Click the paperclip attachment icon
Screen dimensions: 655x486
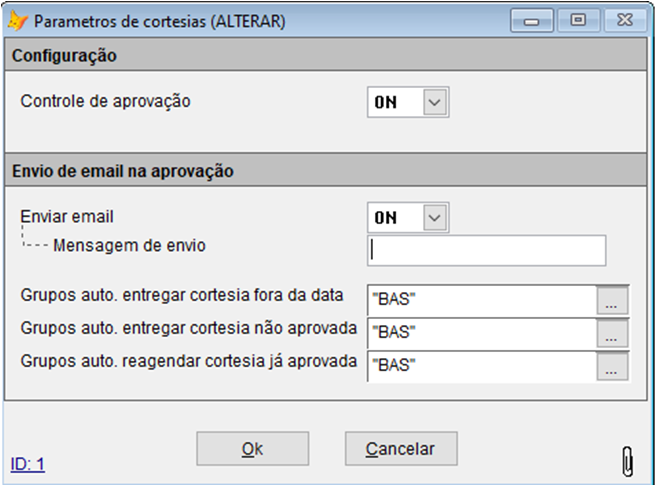point(627,461)
